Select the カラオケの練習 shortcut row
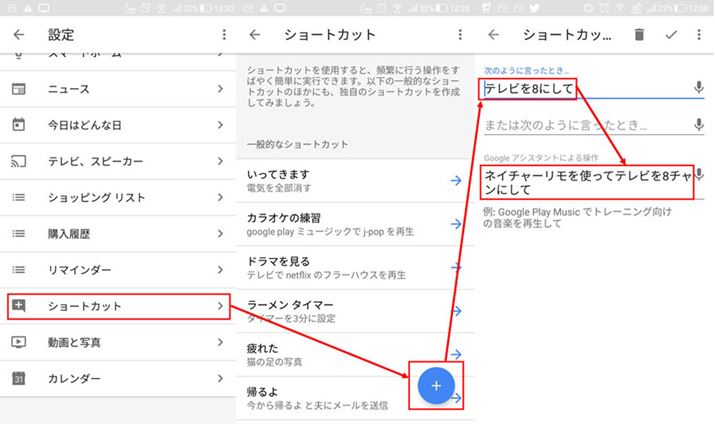715x424 pixels. point(355,224)
